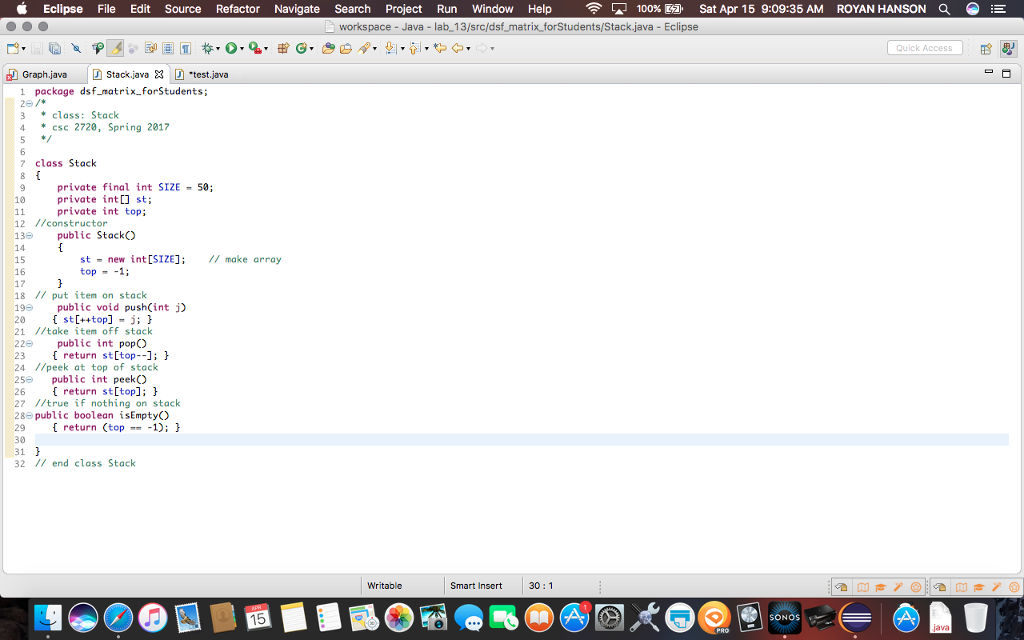Image resolution: width=1024 pixels, height=640 pixels.
Task: Open the Source menu
Action: point(184,8)
